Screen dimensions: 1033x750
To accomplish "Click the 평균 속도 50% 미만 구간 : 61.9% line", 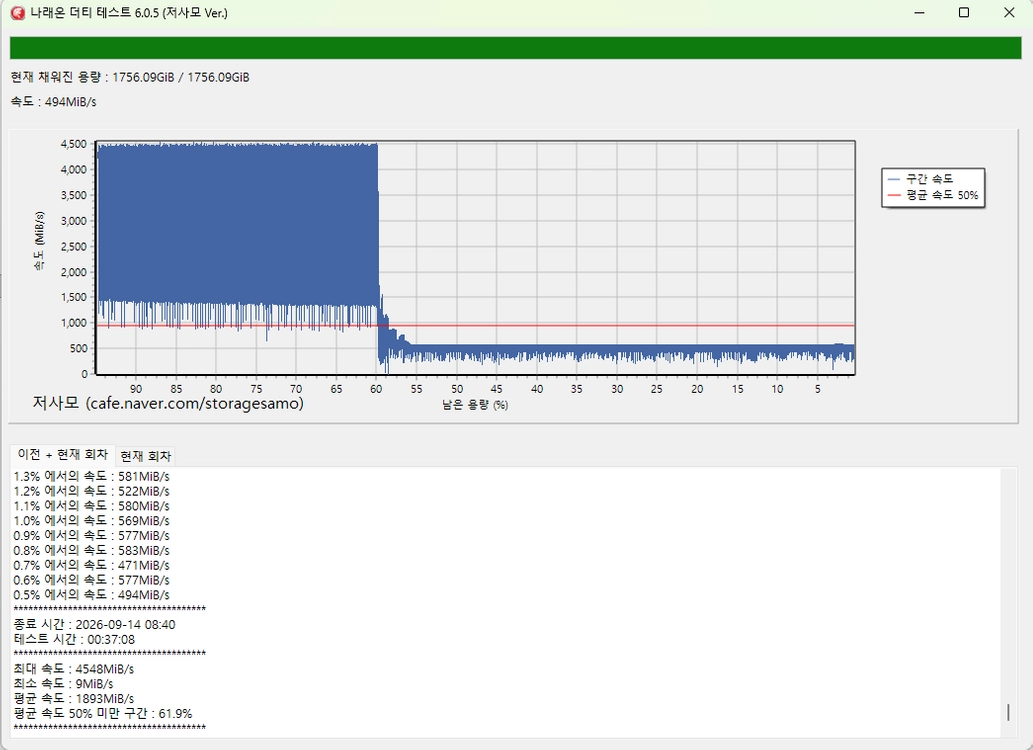I will pyautogui.click(x=103, y=713).
